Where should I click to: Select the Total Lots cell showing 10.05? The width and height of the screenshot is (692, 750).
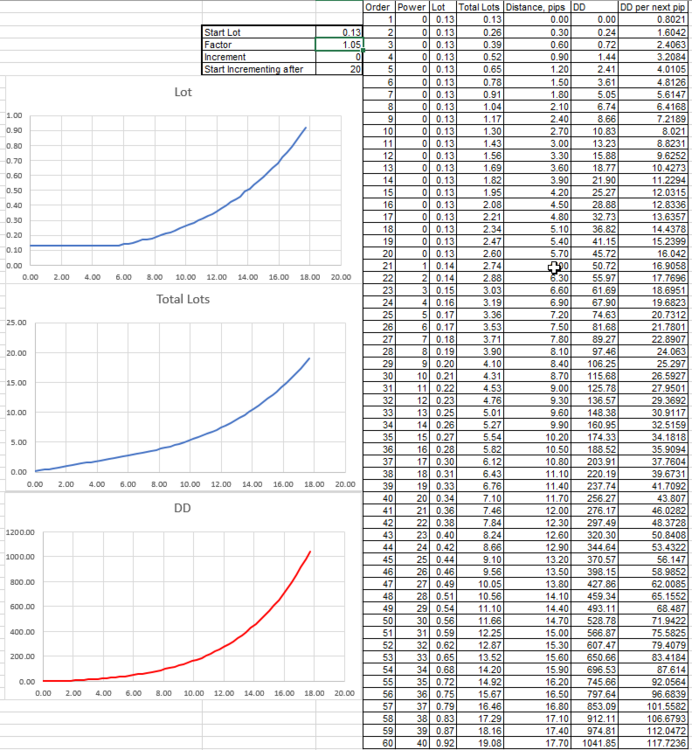pyautogui.click(x=480, y=584)
